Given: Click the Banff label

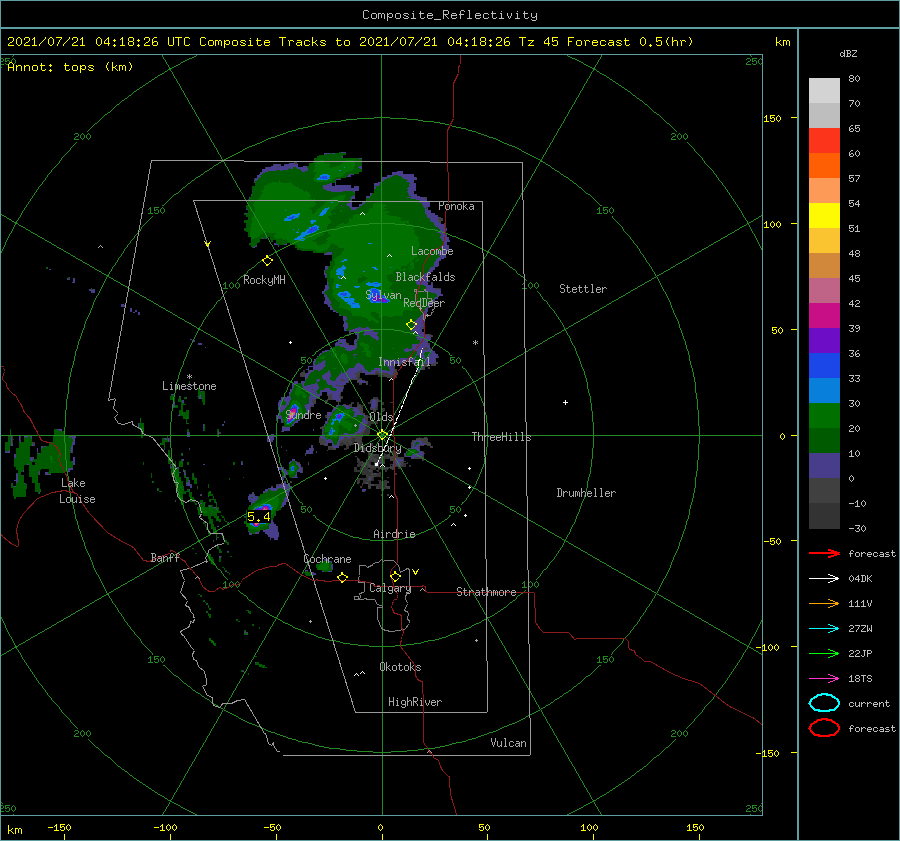Looking at the screenshot, I should [165, 557].
